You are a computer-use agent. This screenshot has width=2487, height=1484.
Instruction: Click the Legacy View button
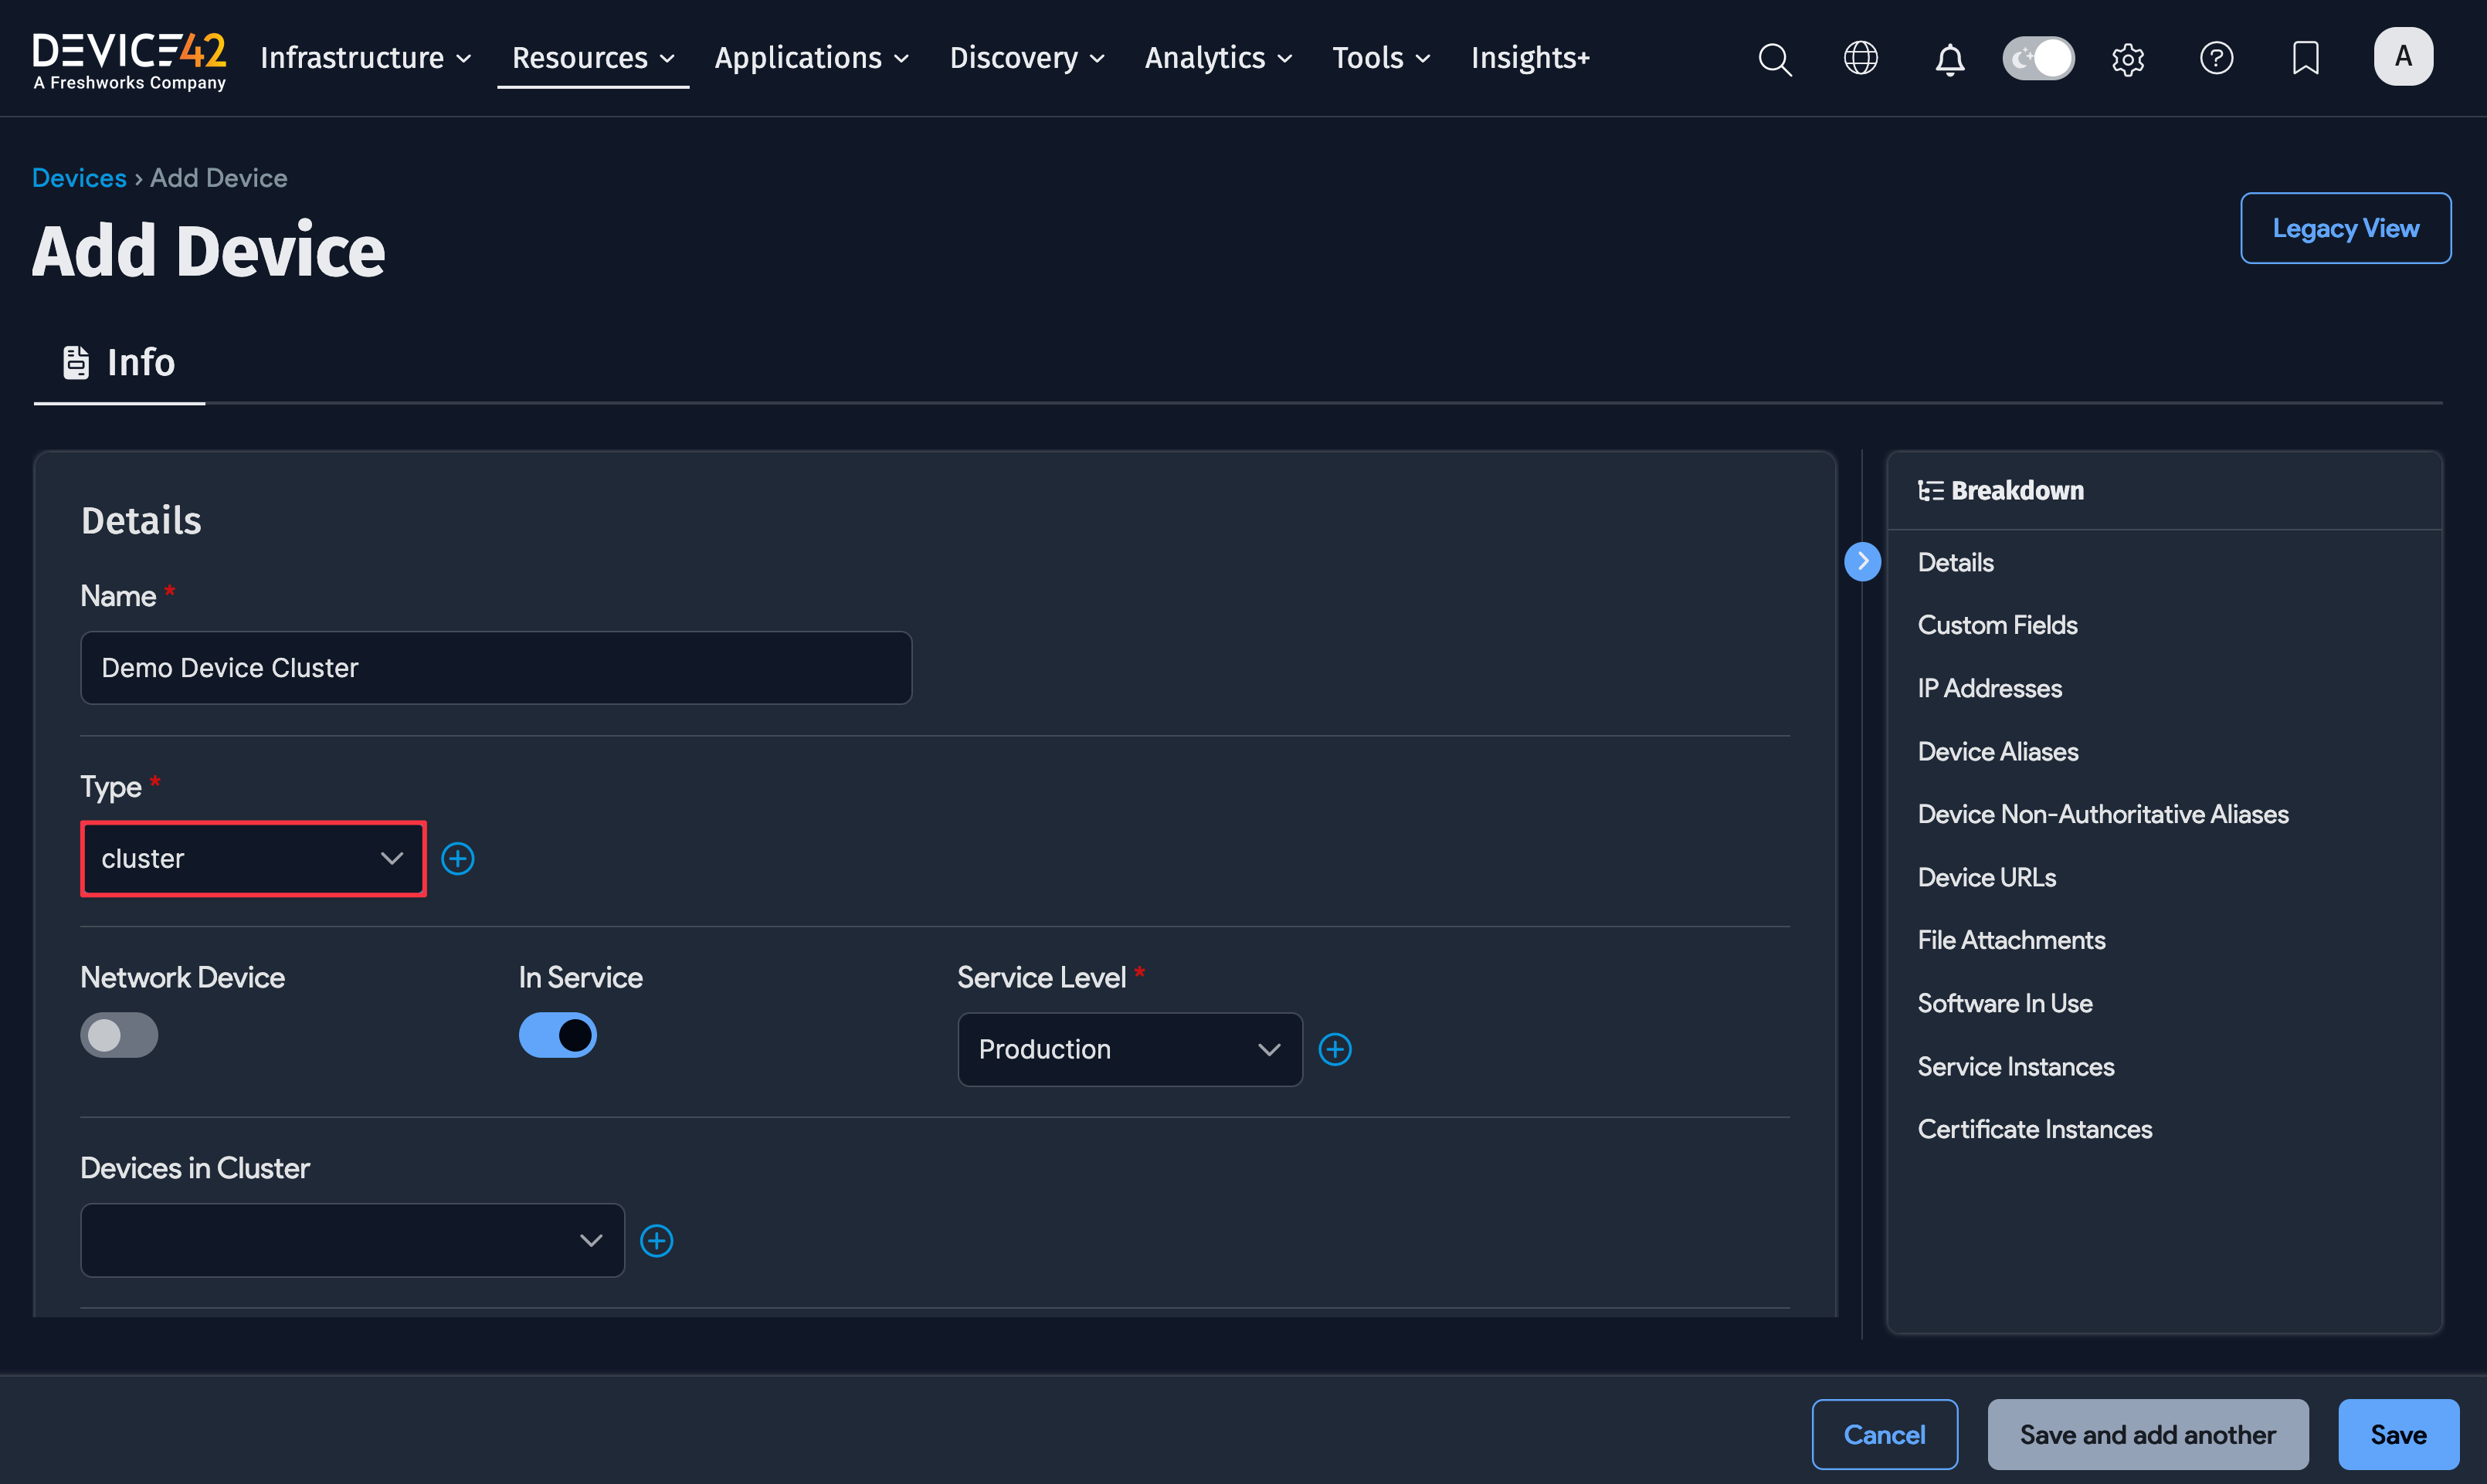point(2345,227)
